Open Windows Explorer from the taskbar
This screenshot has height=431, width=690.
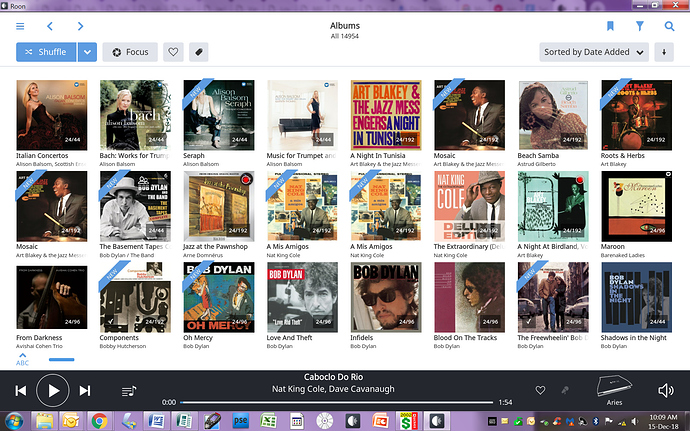click(44, 421)
